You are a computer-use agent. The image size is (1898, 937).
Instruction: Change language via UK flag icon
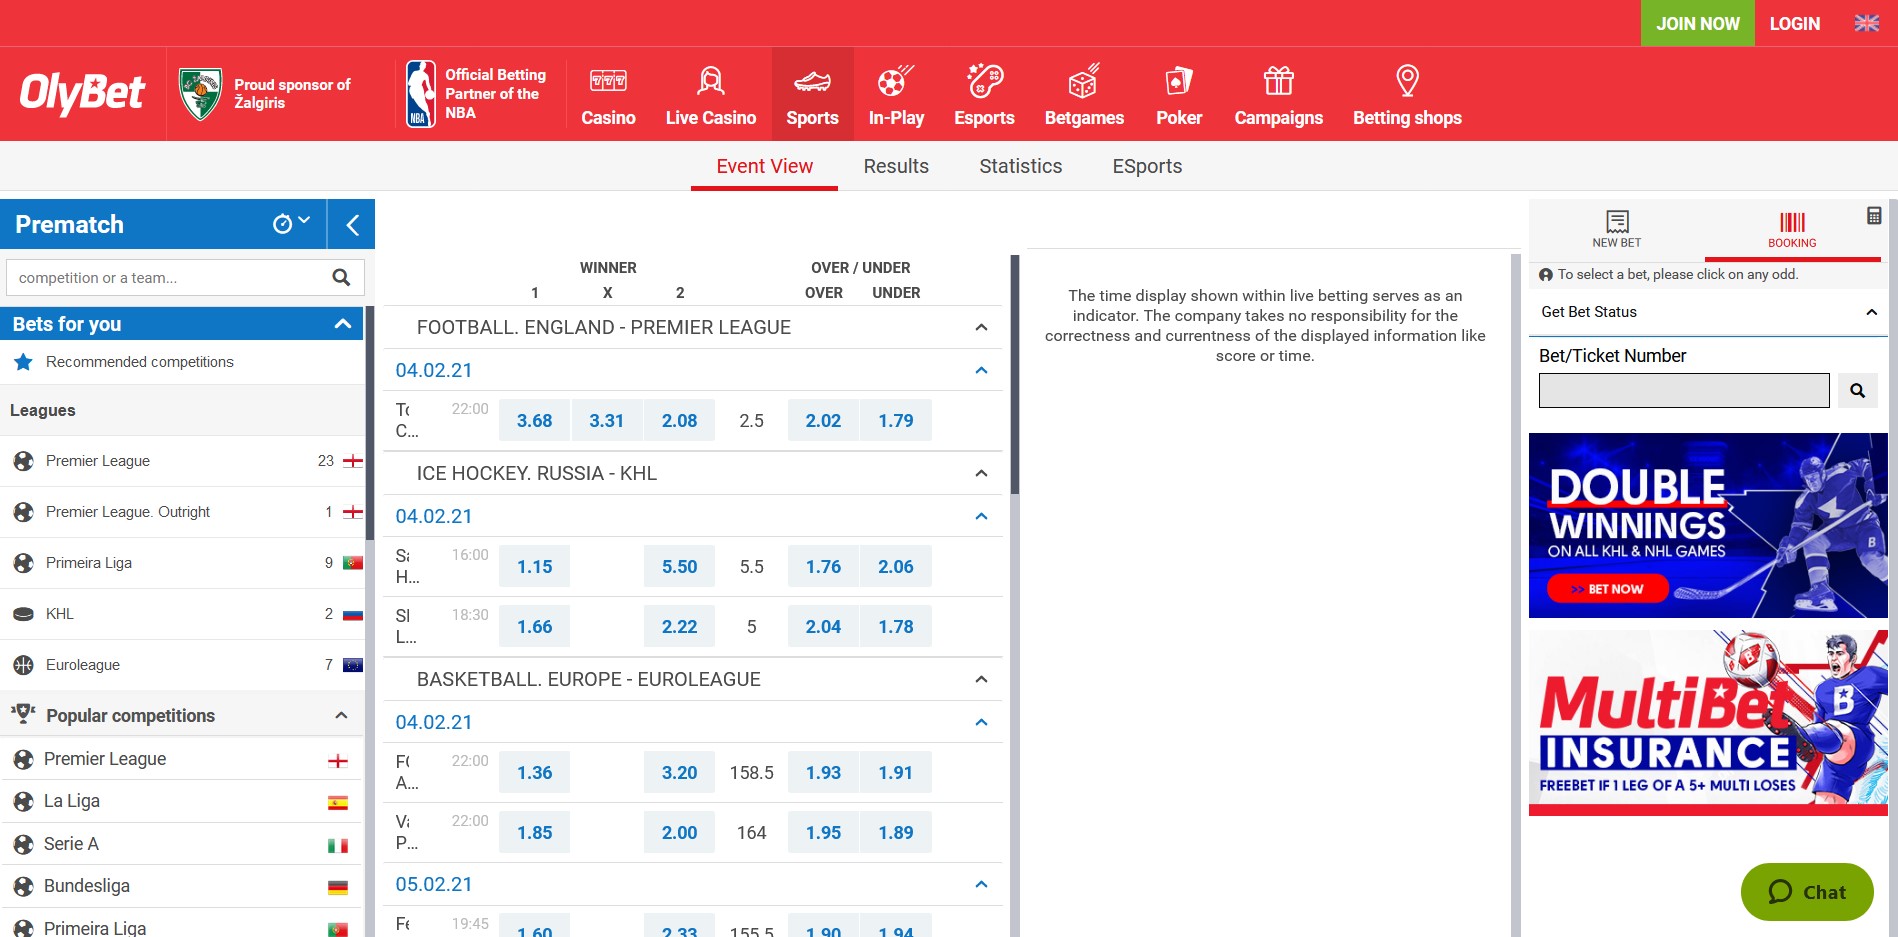(1866, 23)
